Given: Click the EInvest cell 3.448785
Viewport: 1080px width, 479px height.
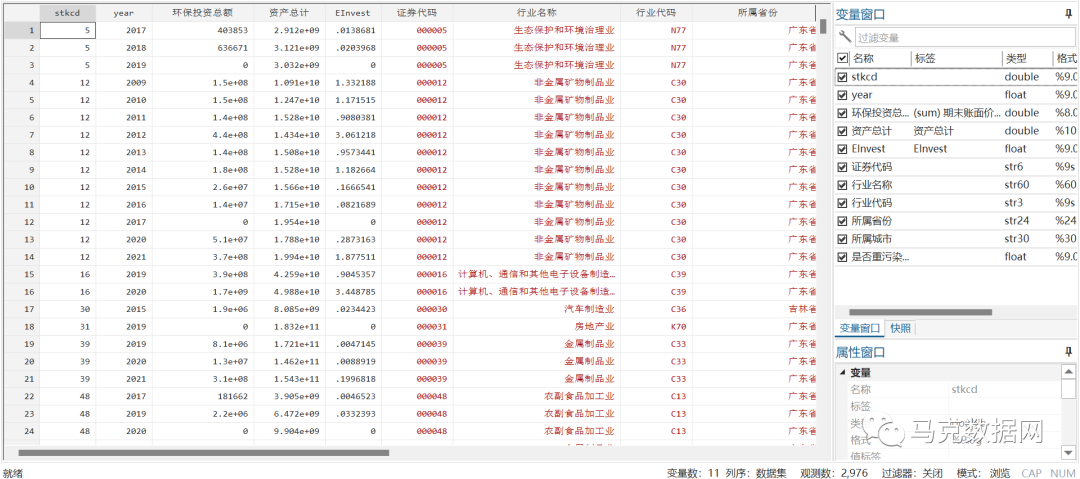Looking at the screenshot, I should tap(353, 291).
